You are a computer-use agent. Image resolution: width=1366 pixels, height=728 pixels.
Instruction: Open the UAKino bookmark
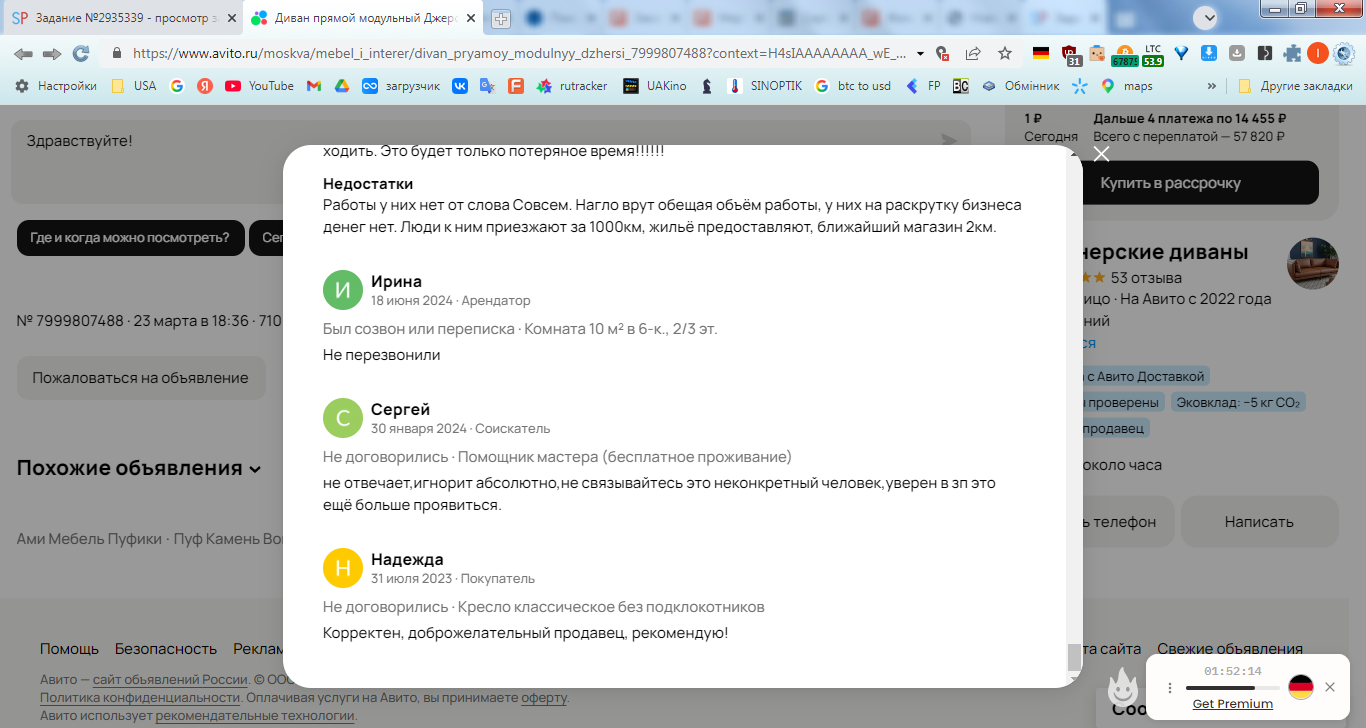[655, 86]
